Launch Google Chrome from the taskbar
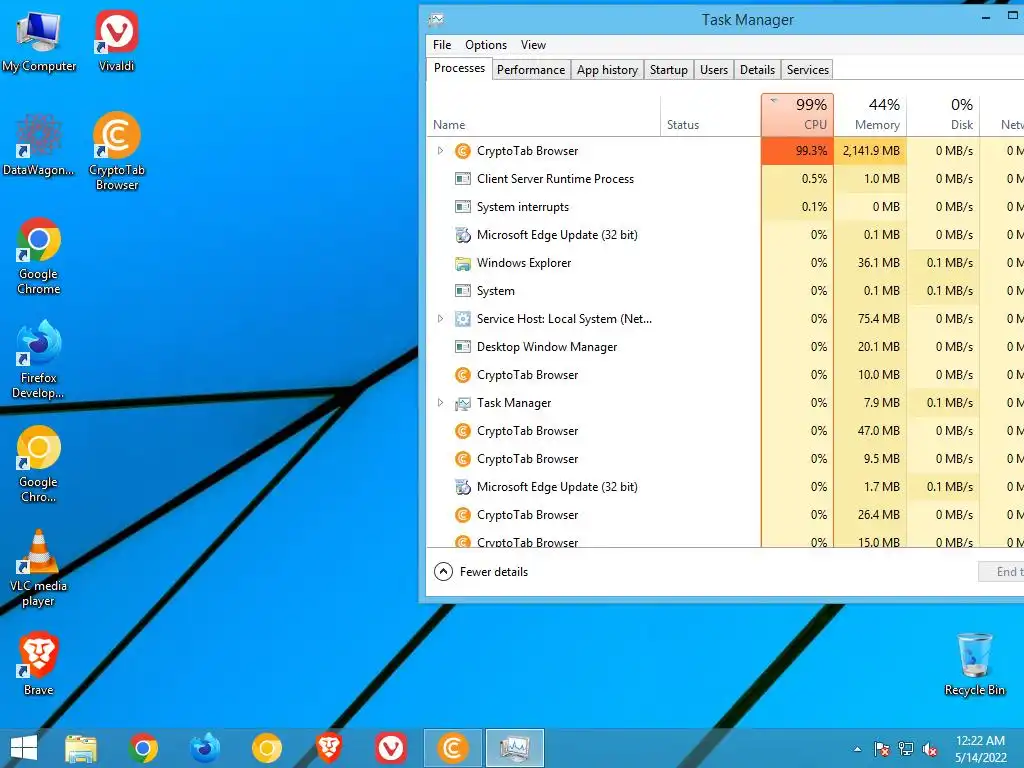The image size is (1024, 768). [143, 748]
